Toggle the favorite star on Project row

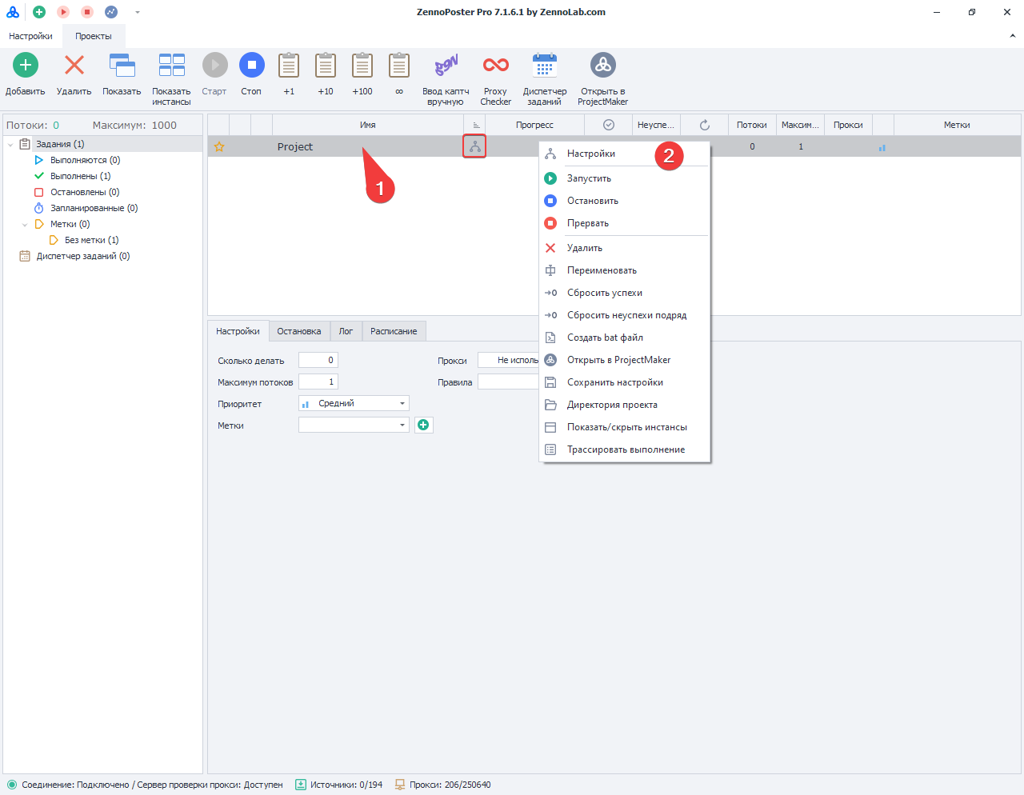(x=219, y=147)
